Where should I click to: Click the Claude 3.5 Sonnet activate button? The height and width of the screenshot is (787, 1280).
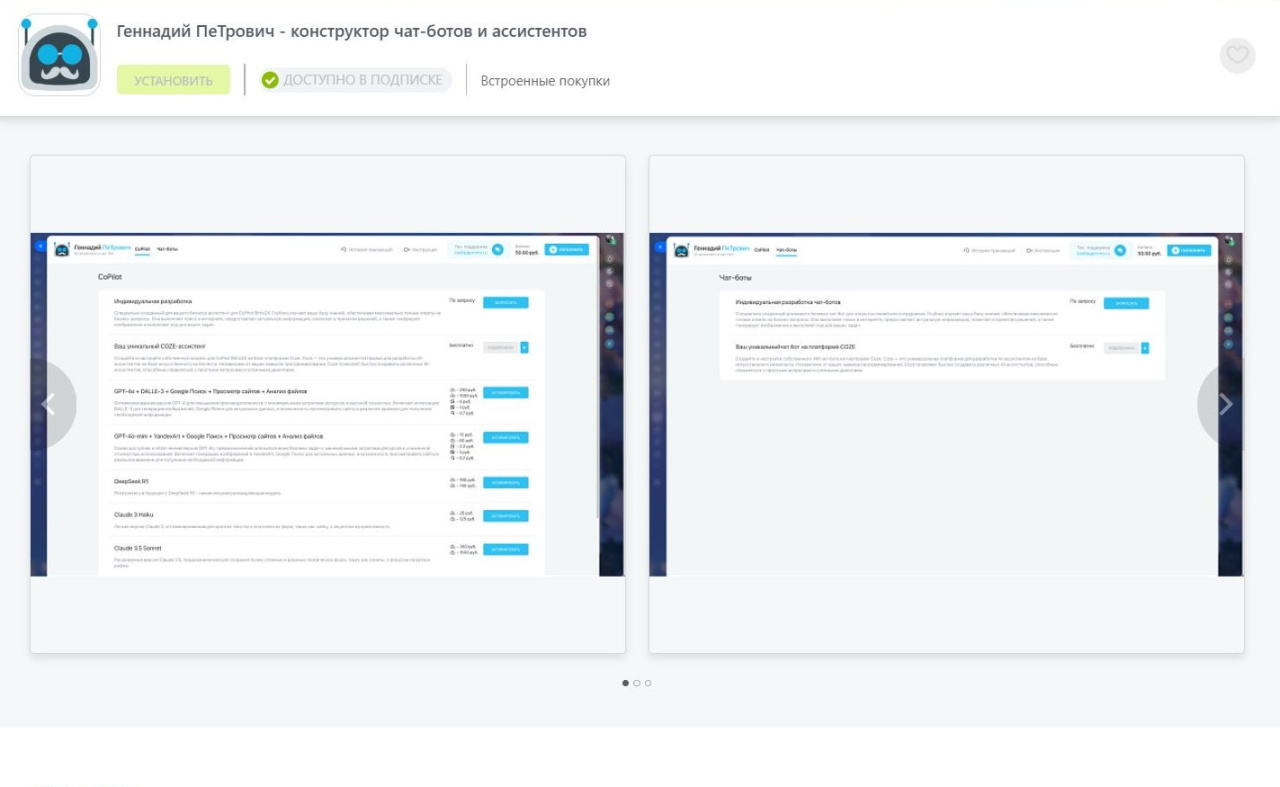click(x=505, y=549)
